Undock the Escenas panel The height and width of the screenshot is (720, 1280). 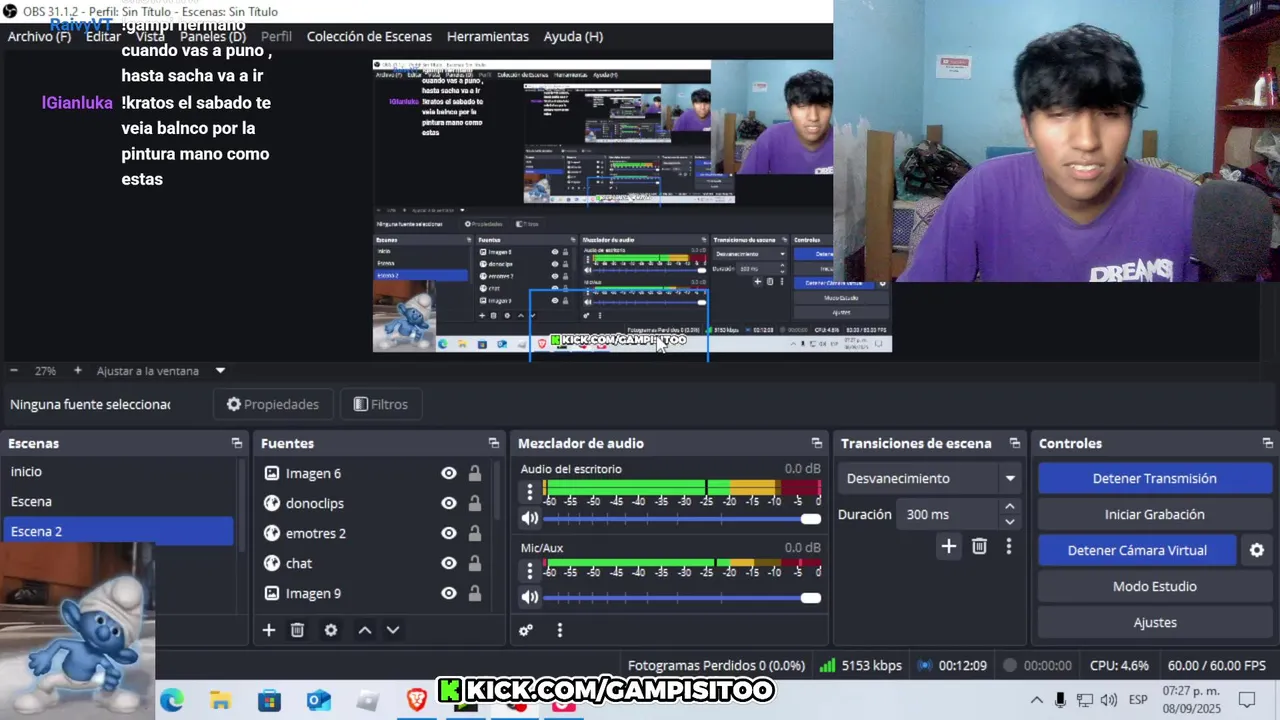click(237, 443)
